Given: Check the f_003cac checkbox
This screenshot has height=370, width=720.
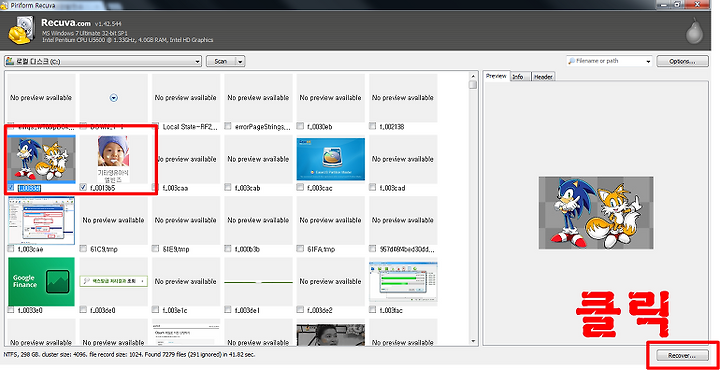Looking at the screenshot, I should [300, 187].
